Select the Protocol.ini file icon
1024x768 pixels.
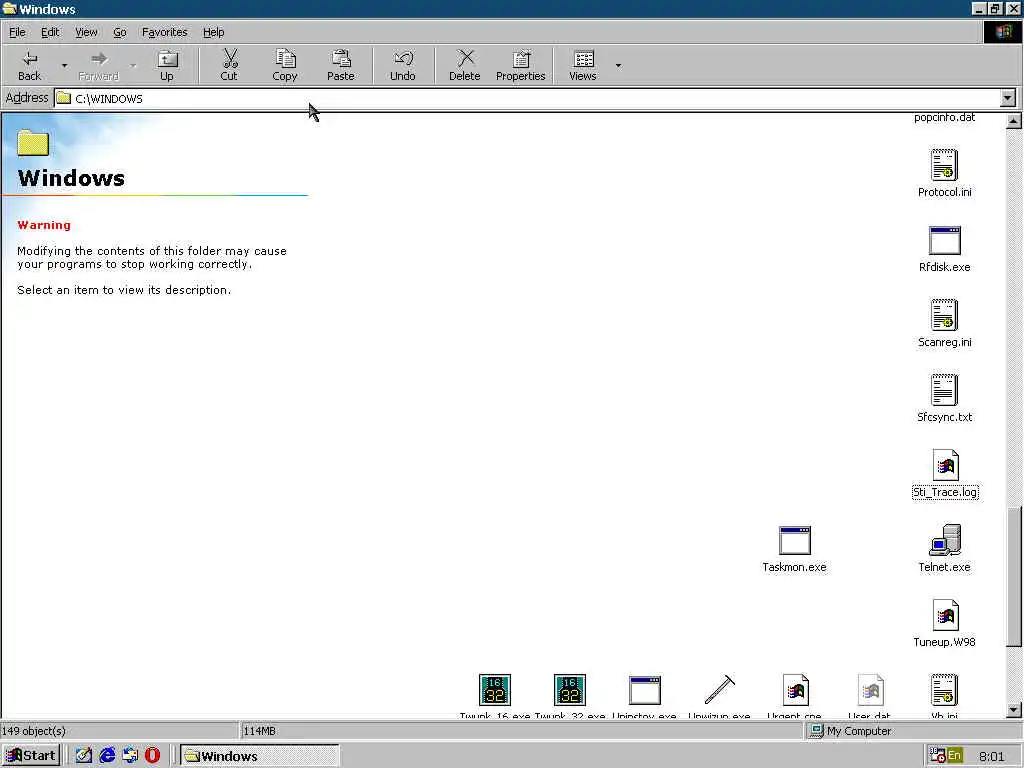[x=944, y=165]
